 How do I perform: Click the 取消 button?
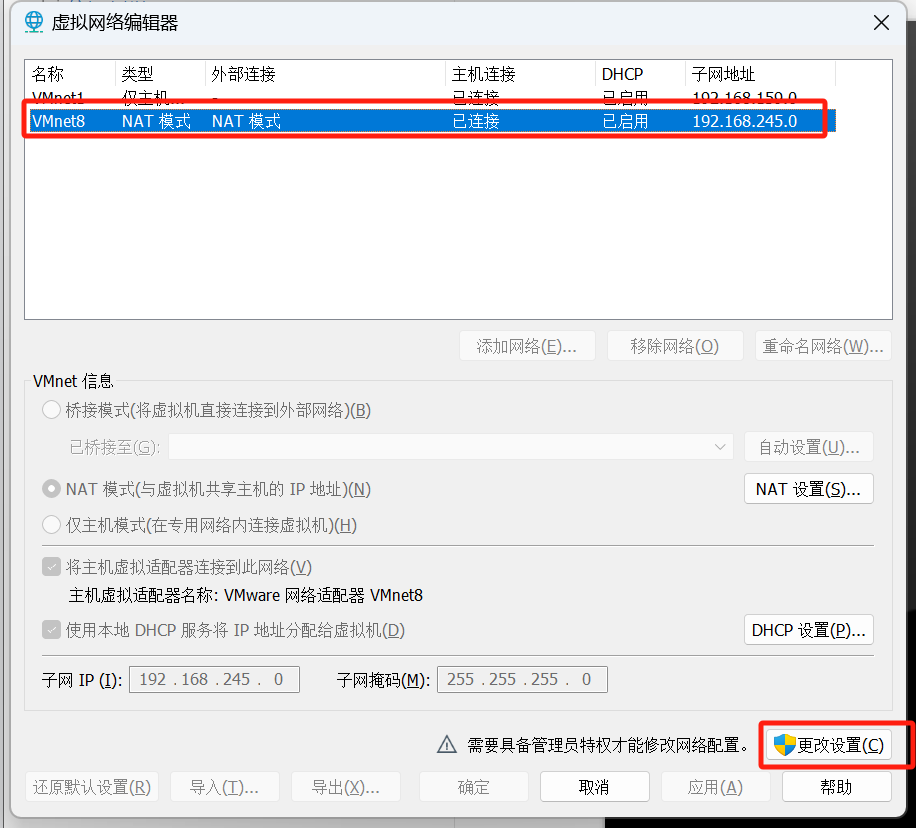594,787
